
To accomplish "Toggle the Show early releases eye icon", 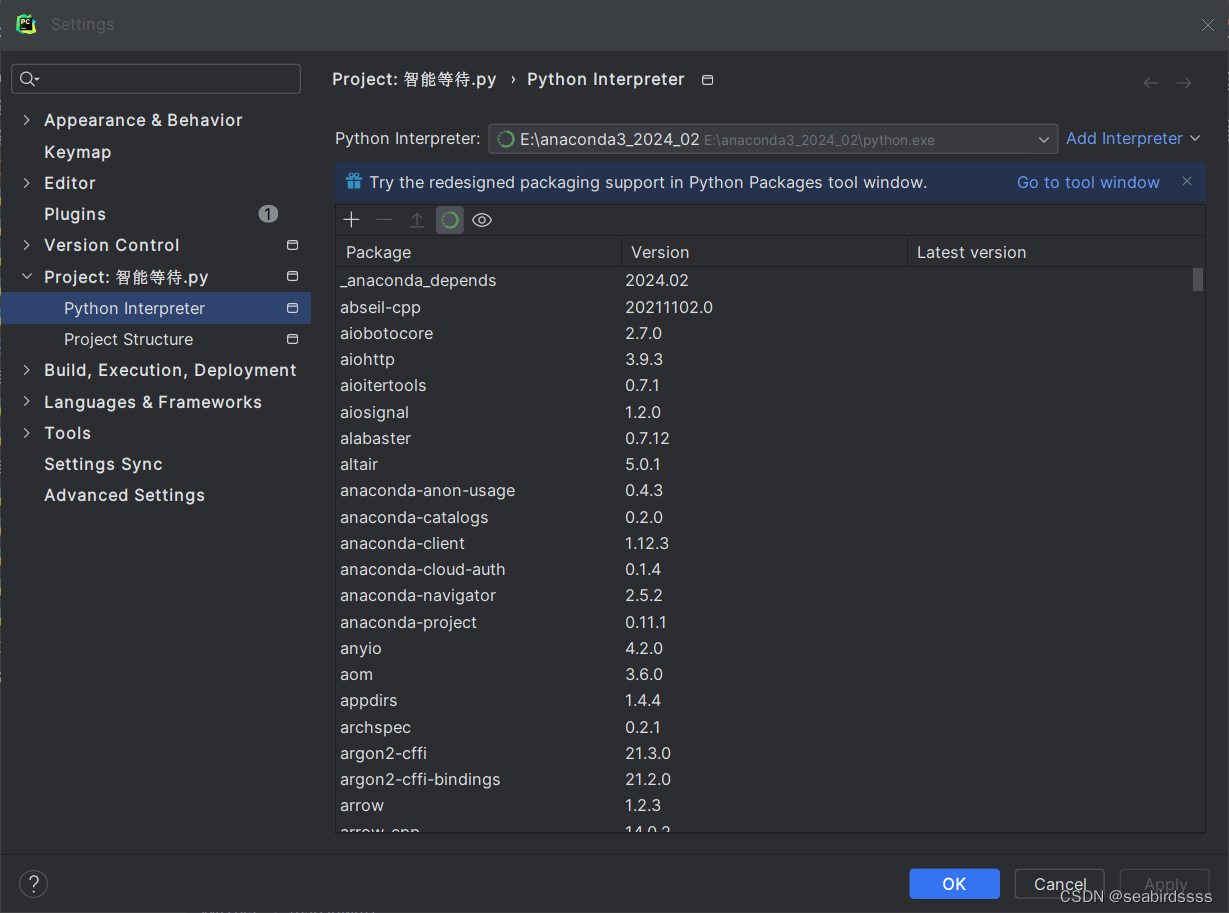I will (482, 220).
